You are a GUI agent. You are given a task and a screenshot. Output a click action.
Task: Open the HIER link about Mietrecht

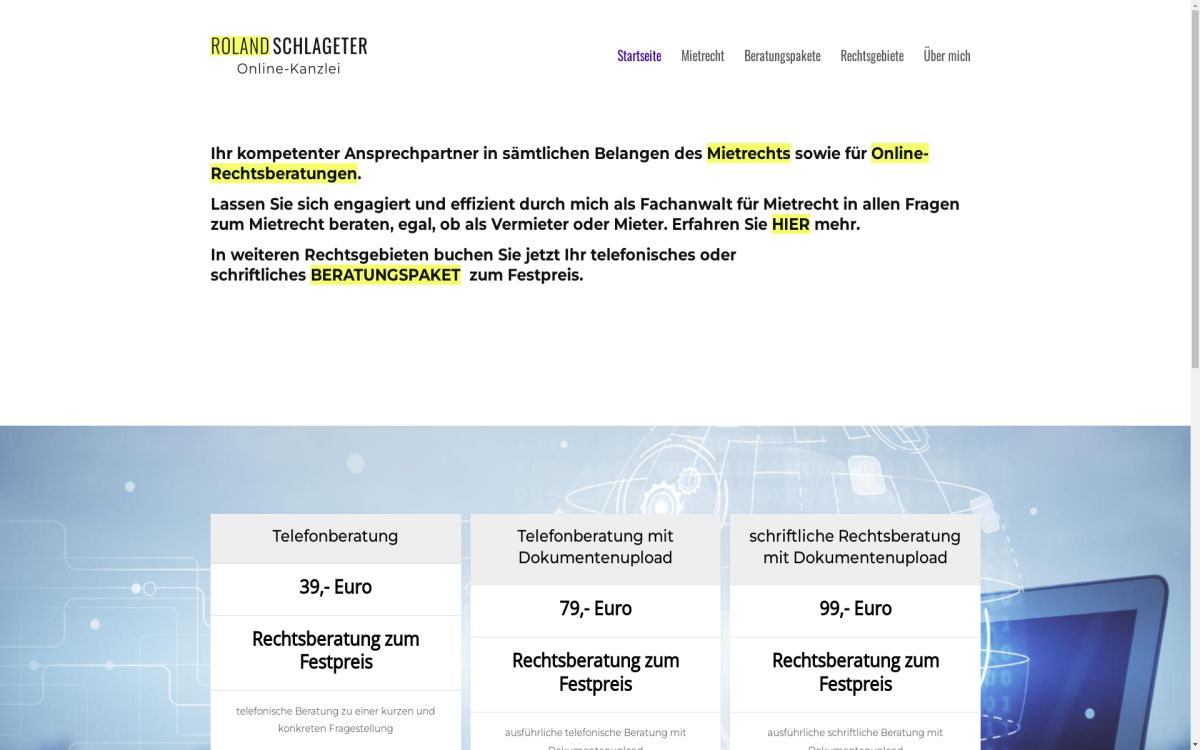pos(789,224)
